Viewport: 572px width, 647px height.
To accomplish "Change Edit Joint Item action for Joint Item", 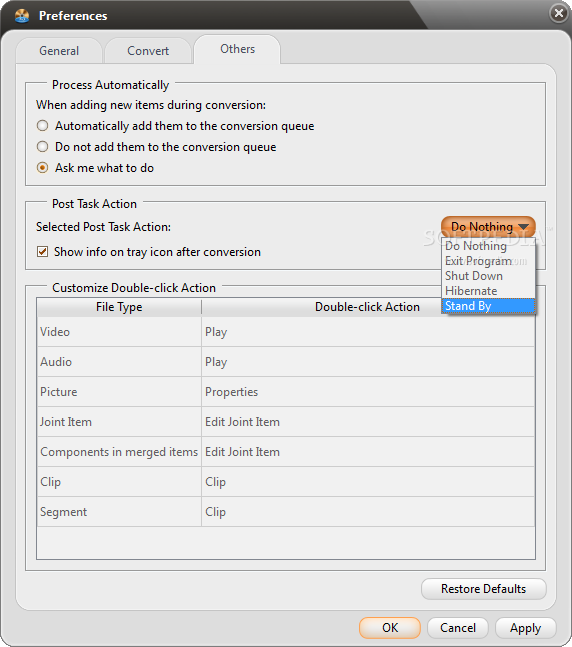I will pyautogui.click(x=368, y=422).
